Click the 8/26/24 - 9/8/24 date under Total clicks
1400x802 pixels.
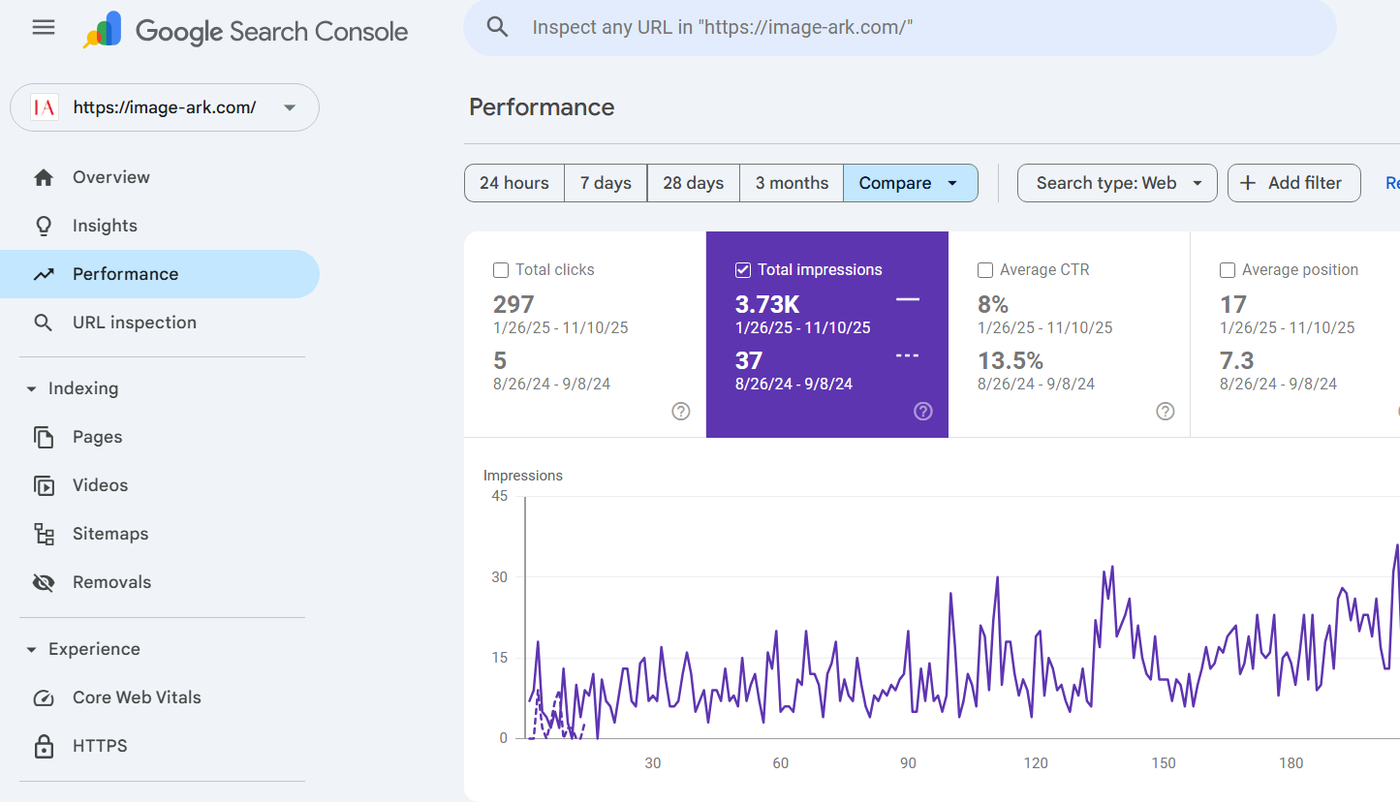click(x=552, y=384)
